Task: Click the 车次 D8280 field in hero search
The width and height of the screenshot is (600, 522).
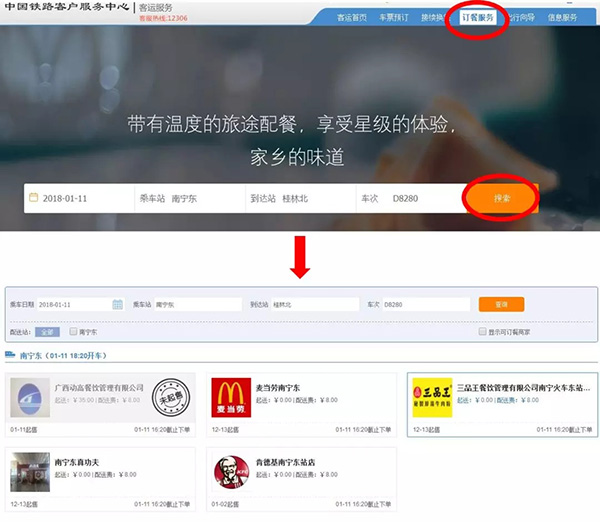Action: point(415,198)
